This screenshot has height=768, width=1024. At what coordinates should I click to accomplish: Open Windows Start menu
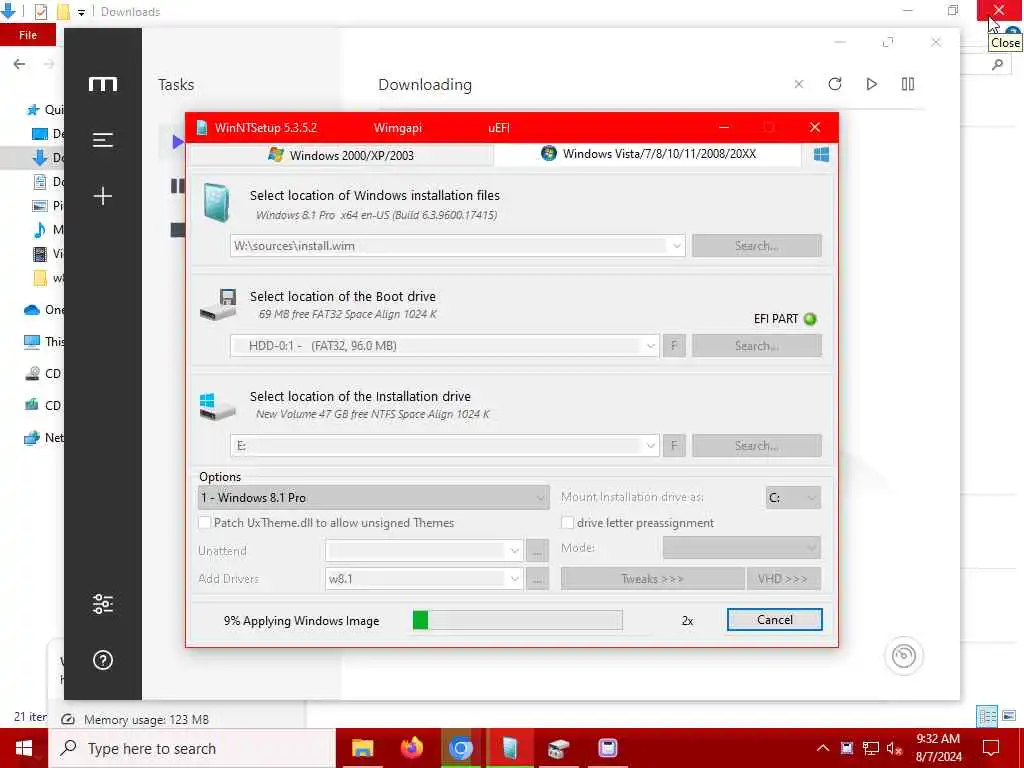24,748
